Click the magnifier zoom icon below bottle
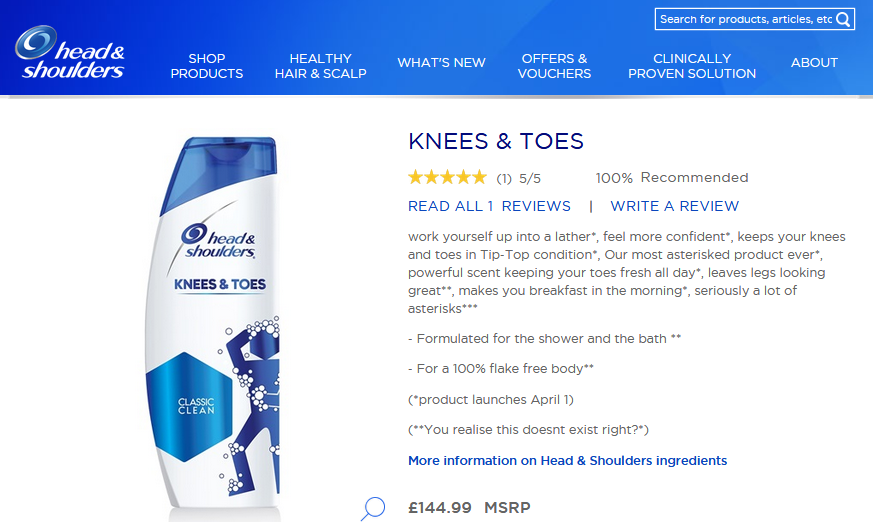This screenshot has height=524, width=873. (x=372, y=509)
